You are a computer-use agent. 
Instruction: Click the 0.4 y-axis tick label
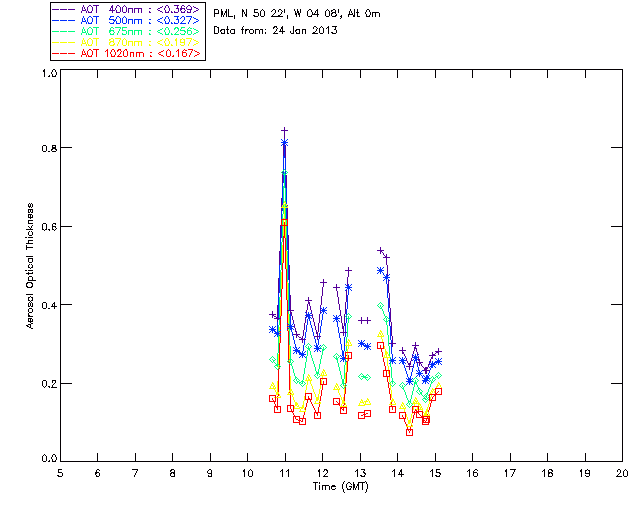pos(49,305)
